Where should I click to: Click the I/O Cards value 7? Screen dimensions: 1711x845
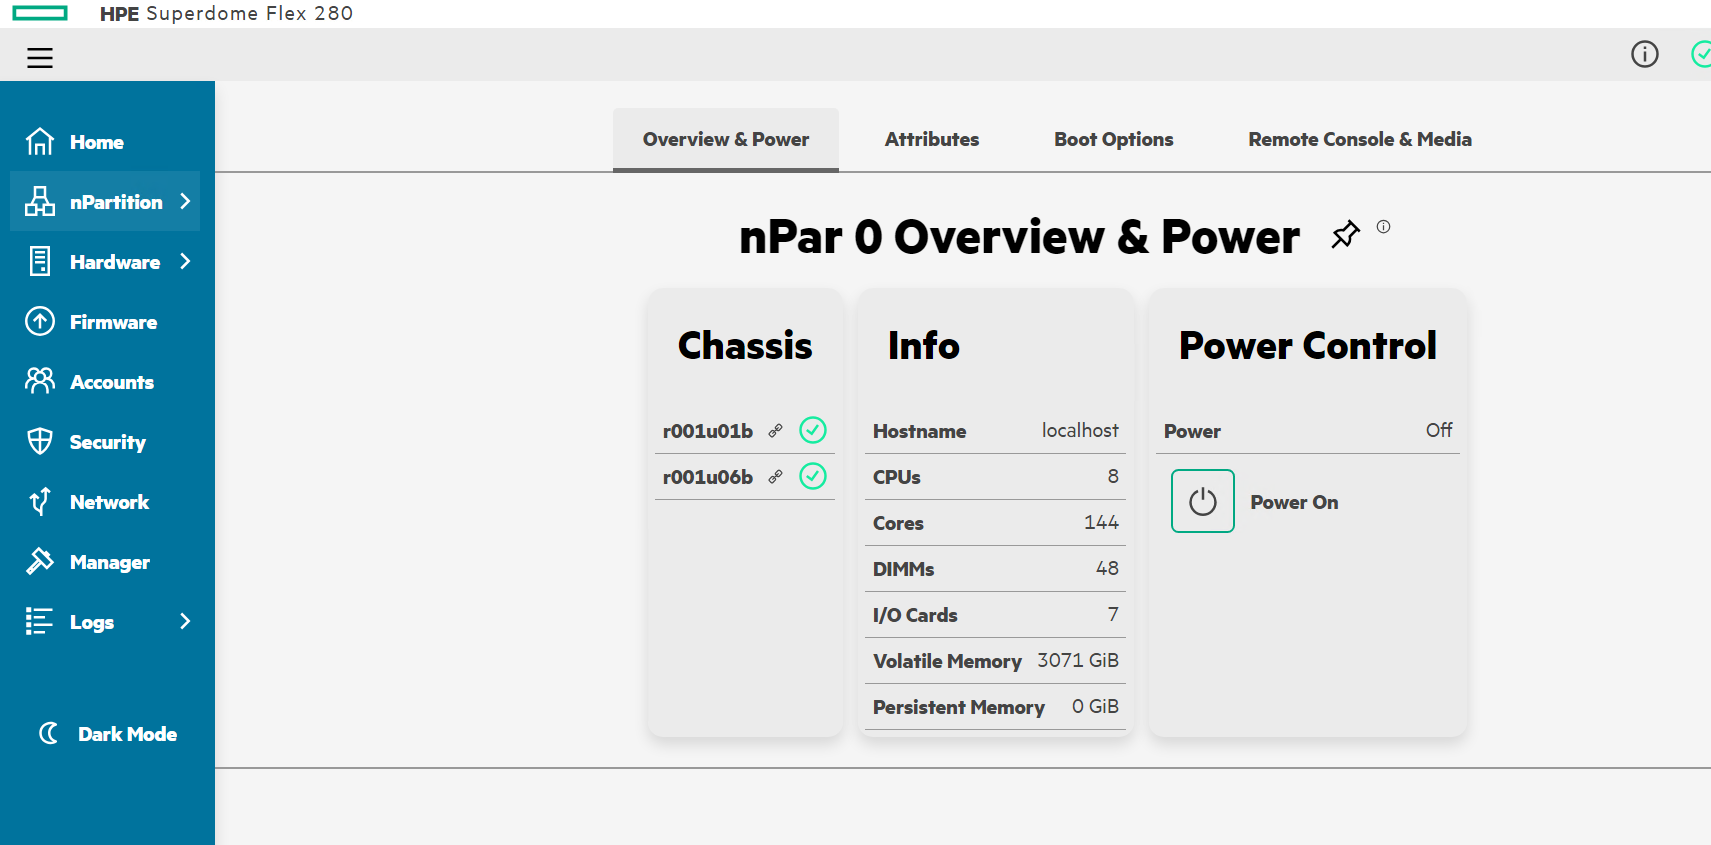pyautogui.click(x=1113, y=614)
